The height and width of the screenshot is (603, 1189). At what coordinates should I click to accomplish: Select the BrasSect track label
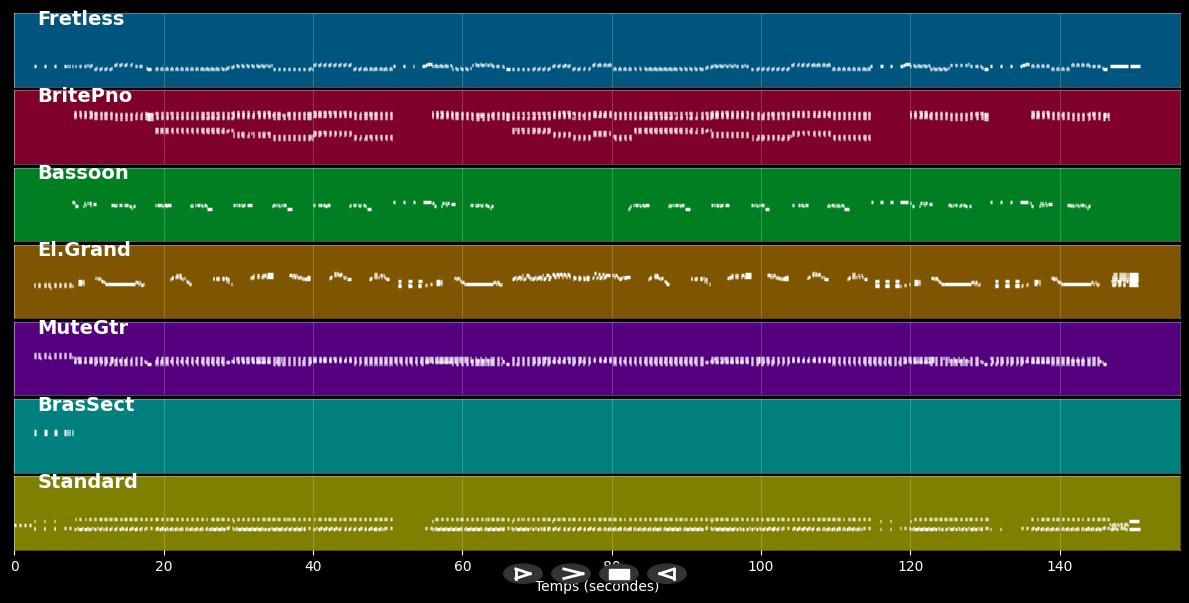(x=86, y=405)
